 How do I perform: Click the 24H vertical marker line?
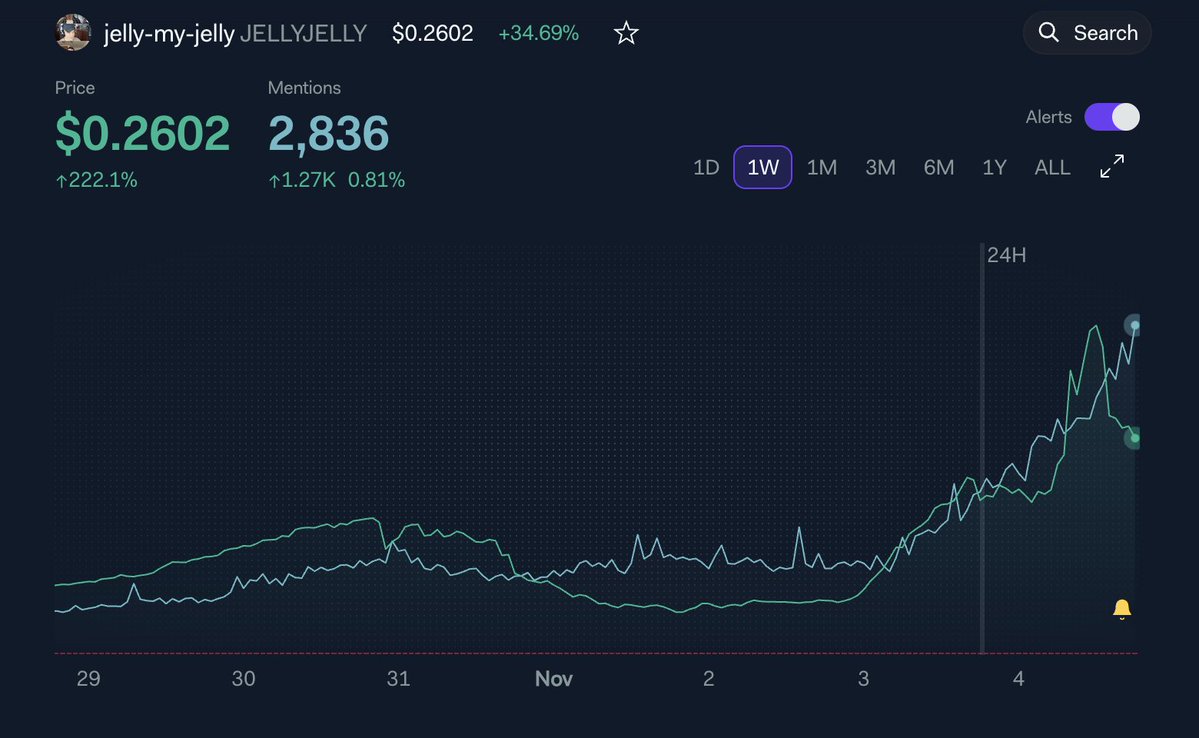[x=982, y=450]
